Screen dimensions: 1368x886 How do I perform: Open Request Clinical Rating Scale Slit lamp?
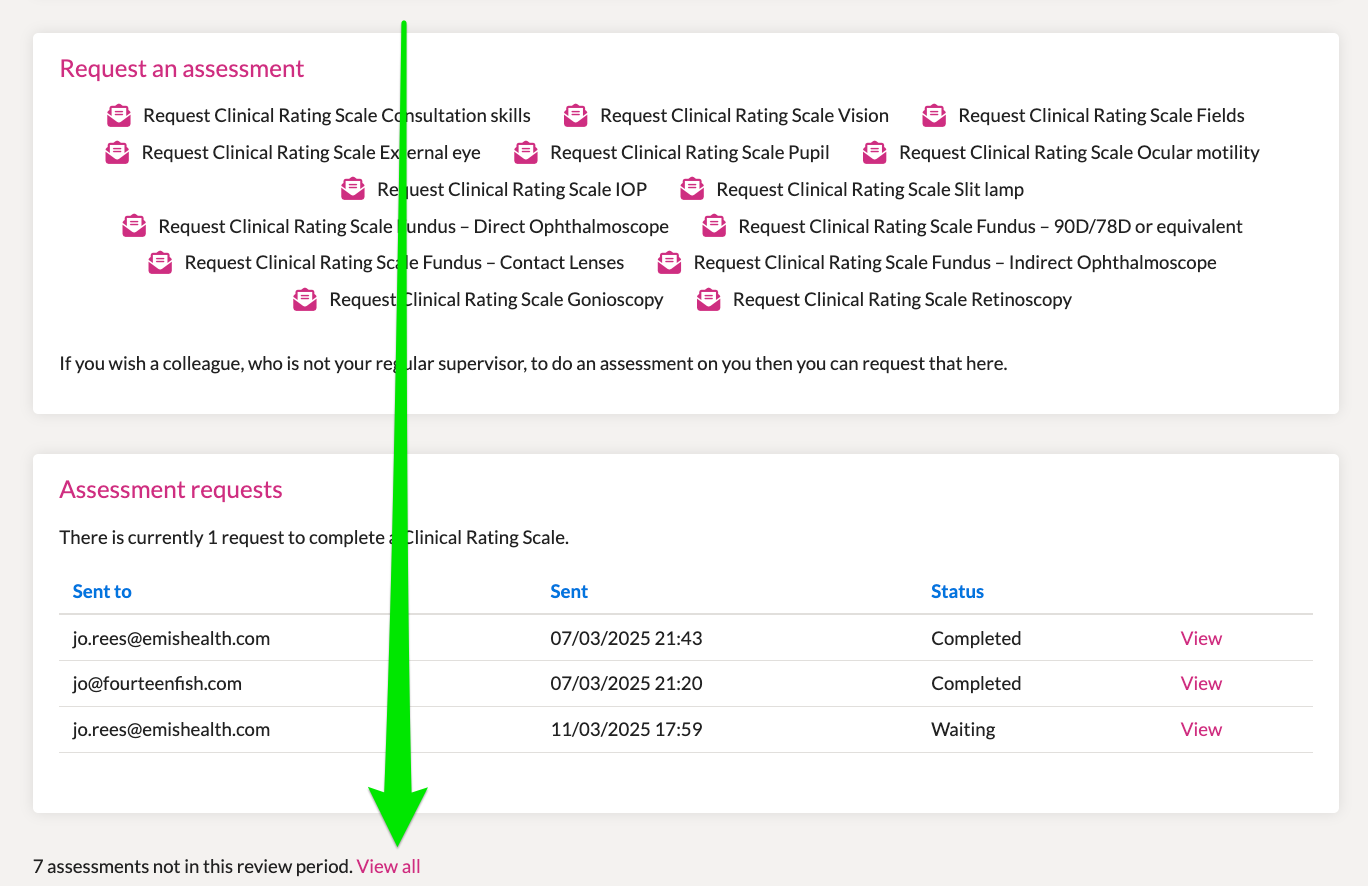click(x=870, y=189)
